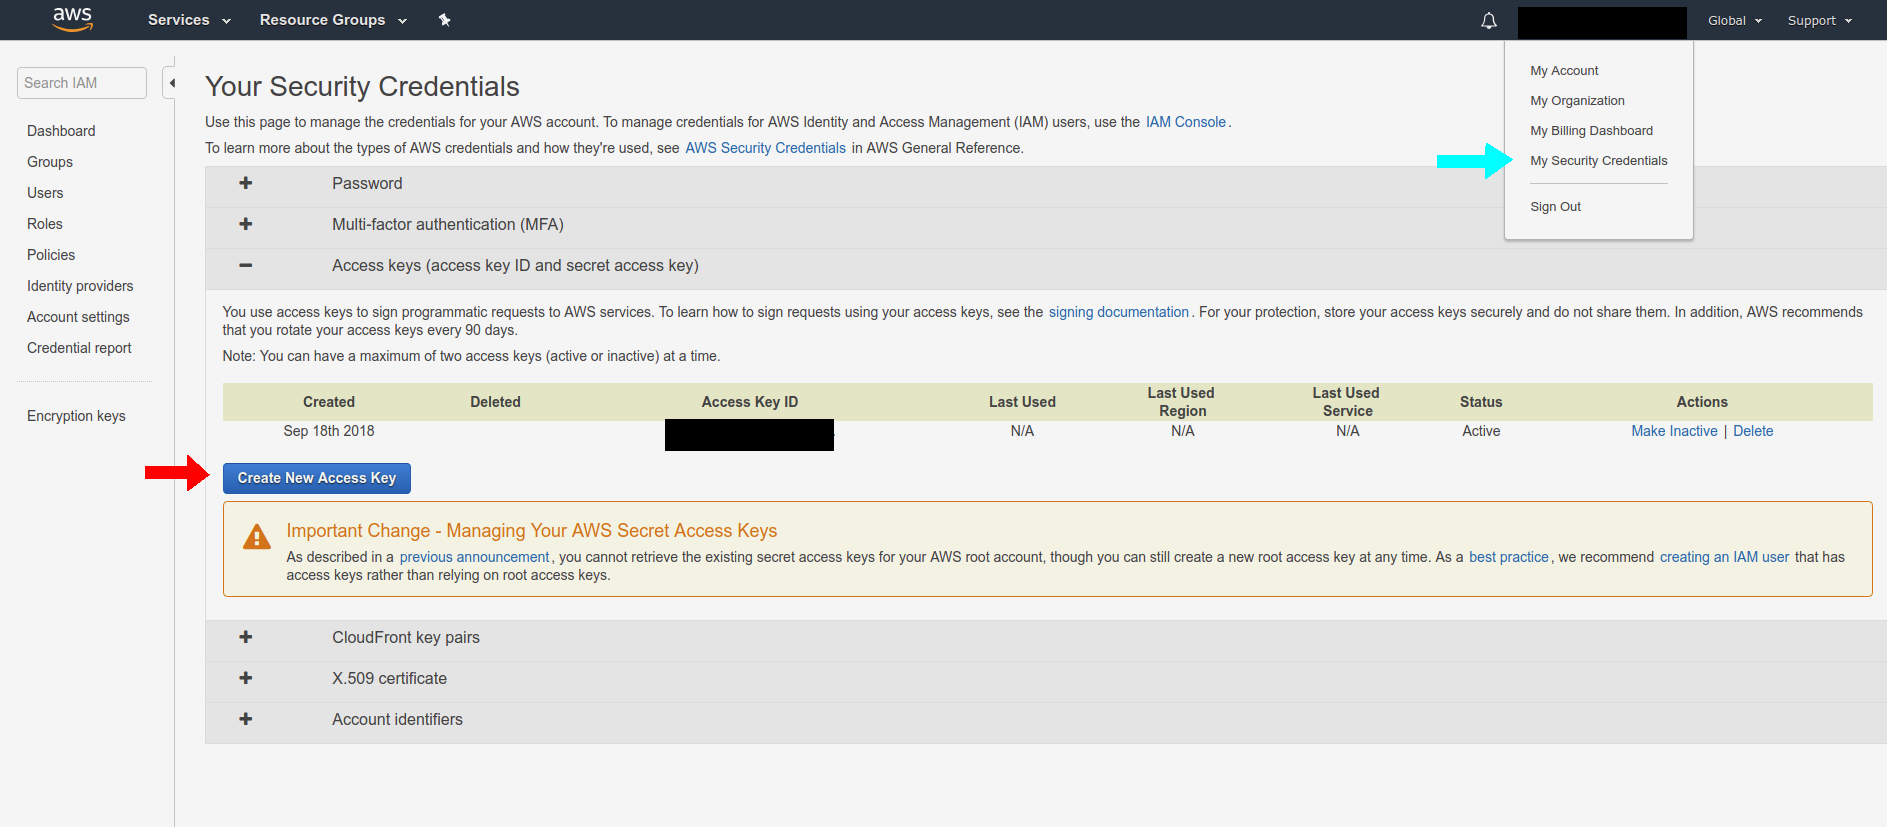
Task: Open the AWS Security Credentials reference link
Action: point(765,148)
